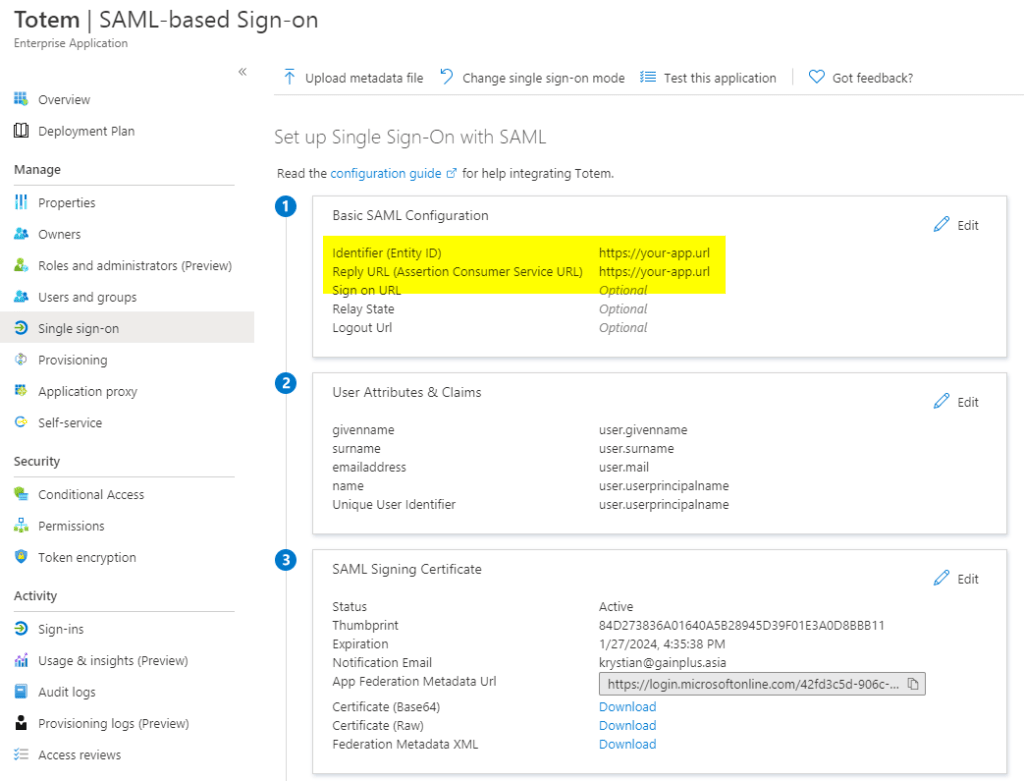Viewport: 1024px width, 781px height.
Task: Click the Logout Url label
Action: (362, 327)
